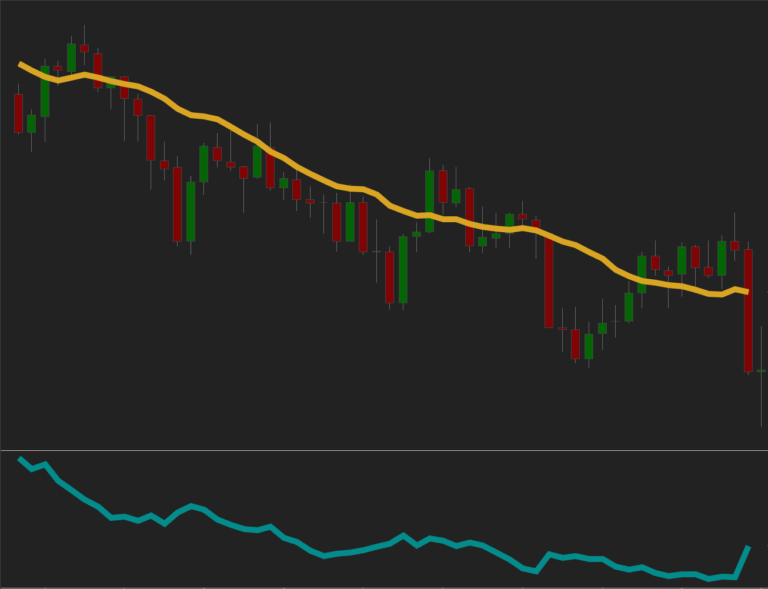Click the teal indicator's lowest point
768x589 pixels.
[711, 578]
